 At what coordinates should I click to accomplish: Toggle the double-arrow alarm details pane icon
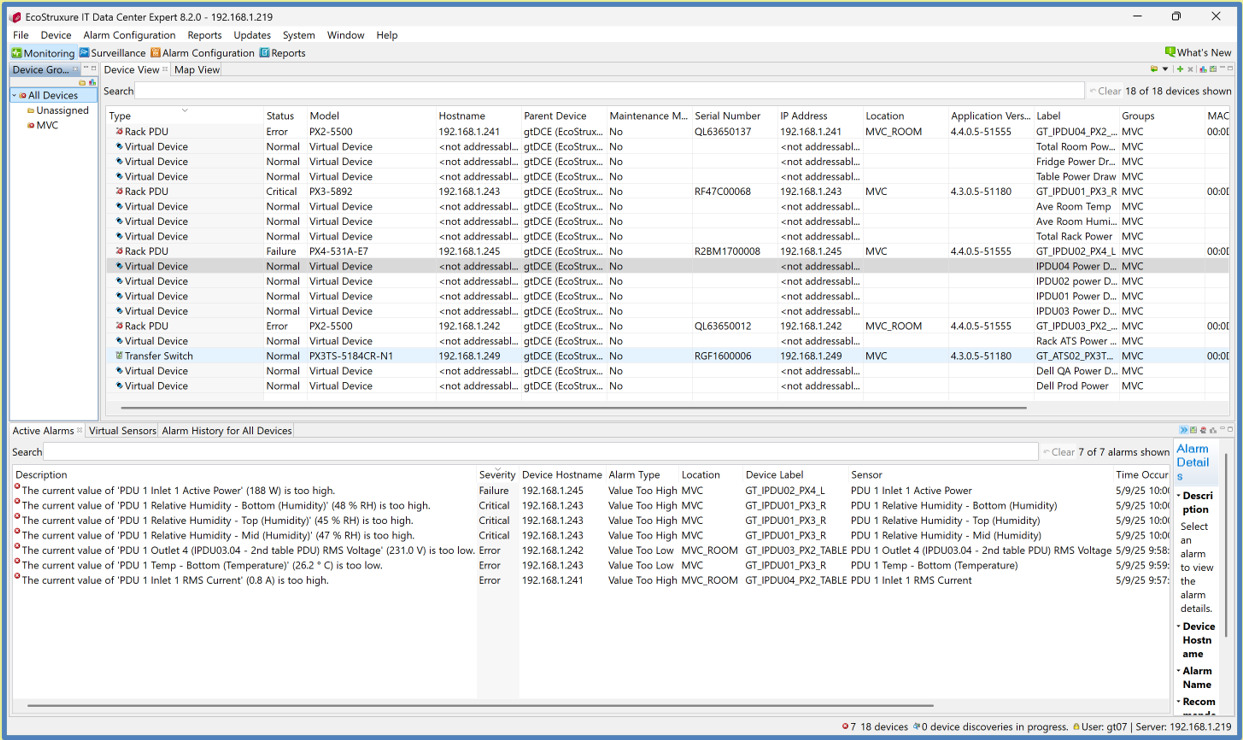click(1184, 430)
